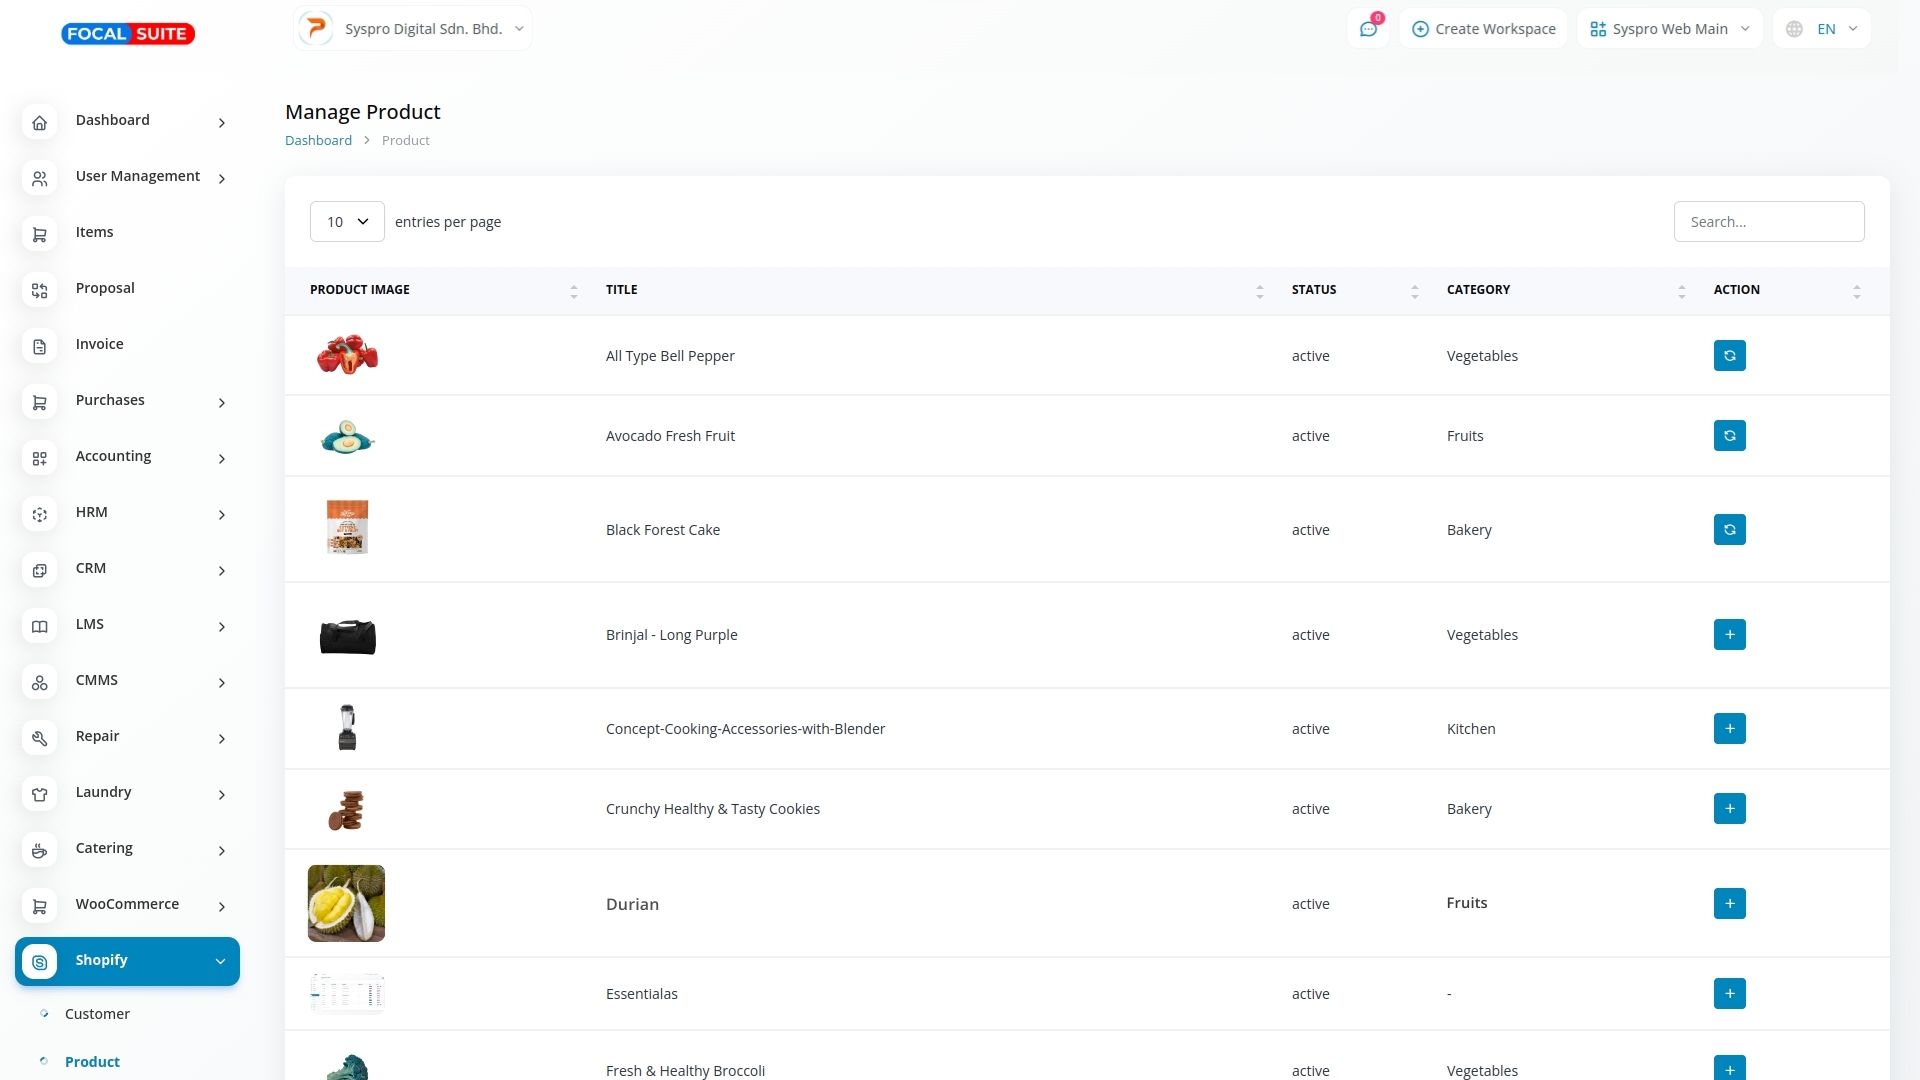
Task: Click the plus icon for Crunchy Healthy & Tasty Cookies
Action: (1729, 809)
